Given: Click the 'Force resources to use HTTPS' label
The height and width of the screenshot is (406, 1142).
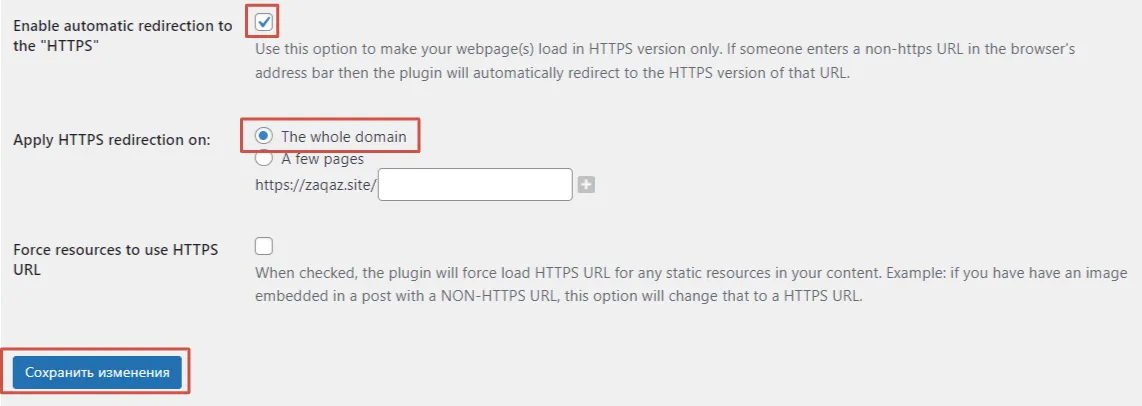Looking at the screenshot, I should 116,249.
